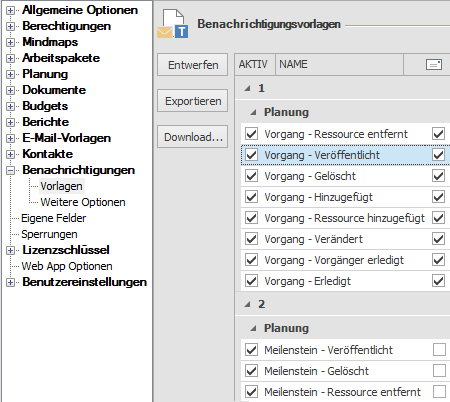The width and height of the screenshot is (450, 402).
Task: Select row text Vorgang - Vorgänger erledigt
Action: click(334, 260)
